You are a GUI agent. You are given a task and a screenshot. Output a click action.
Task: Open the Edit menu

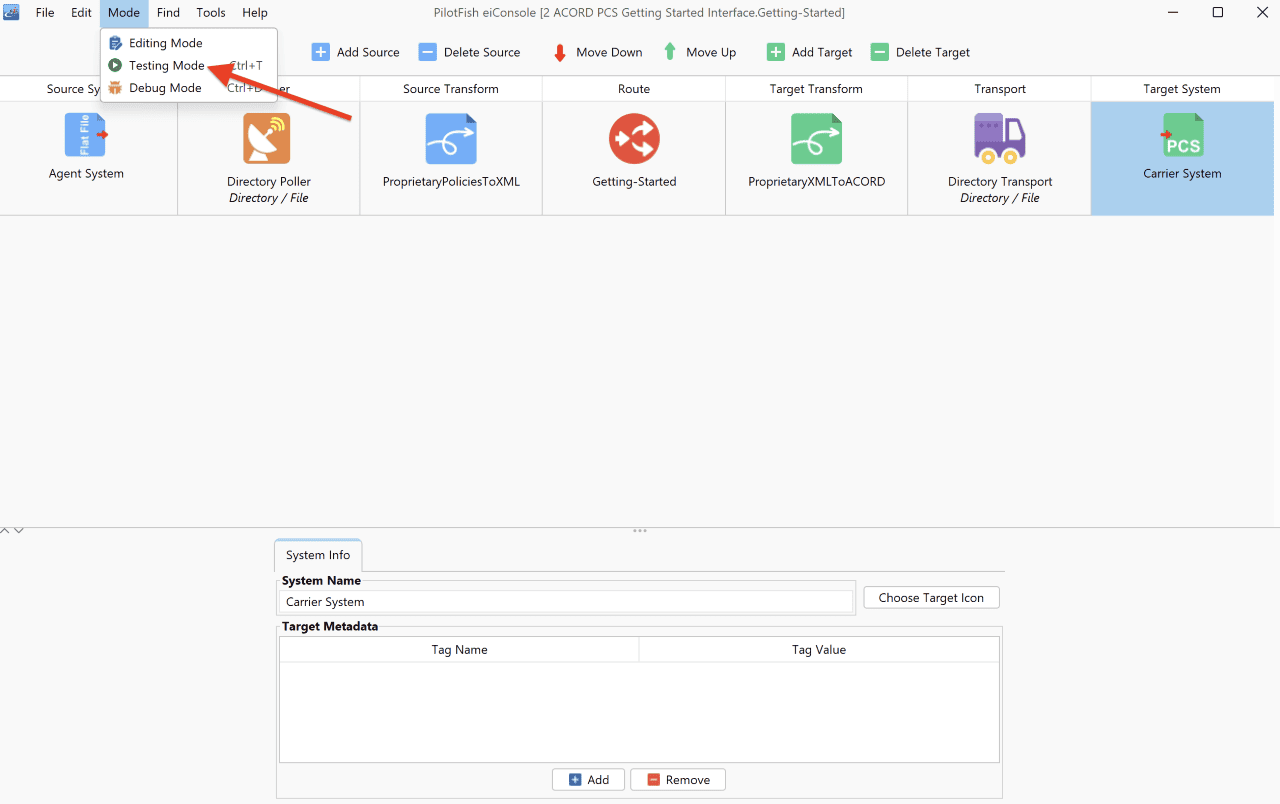tap(81, 13)
